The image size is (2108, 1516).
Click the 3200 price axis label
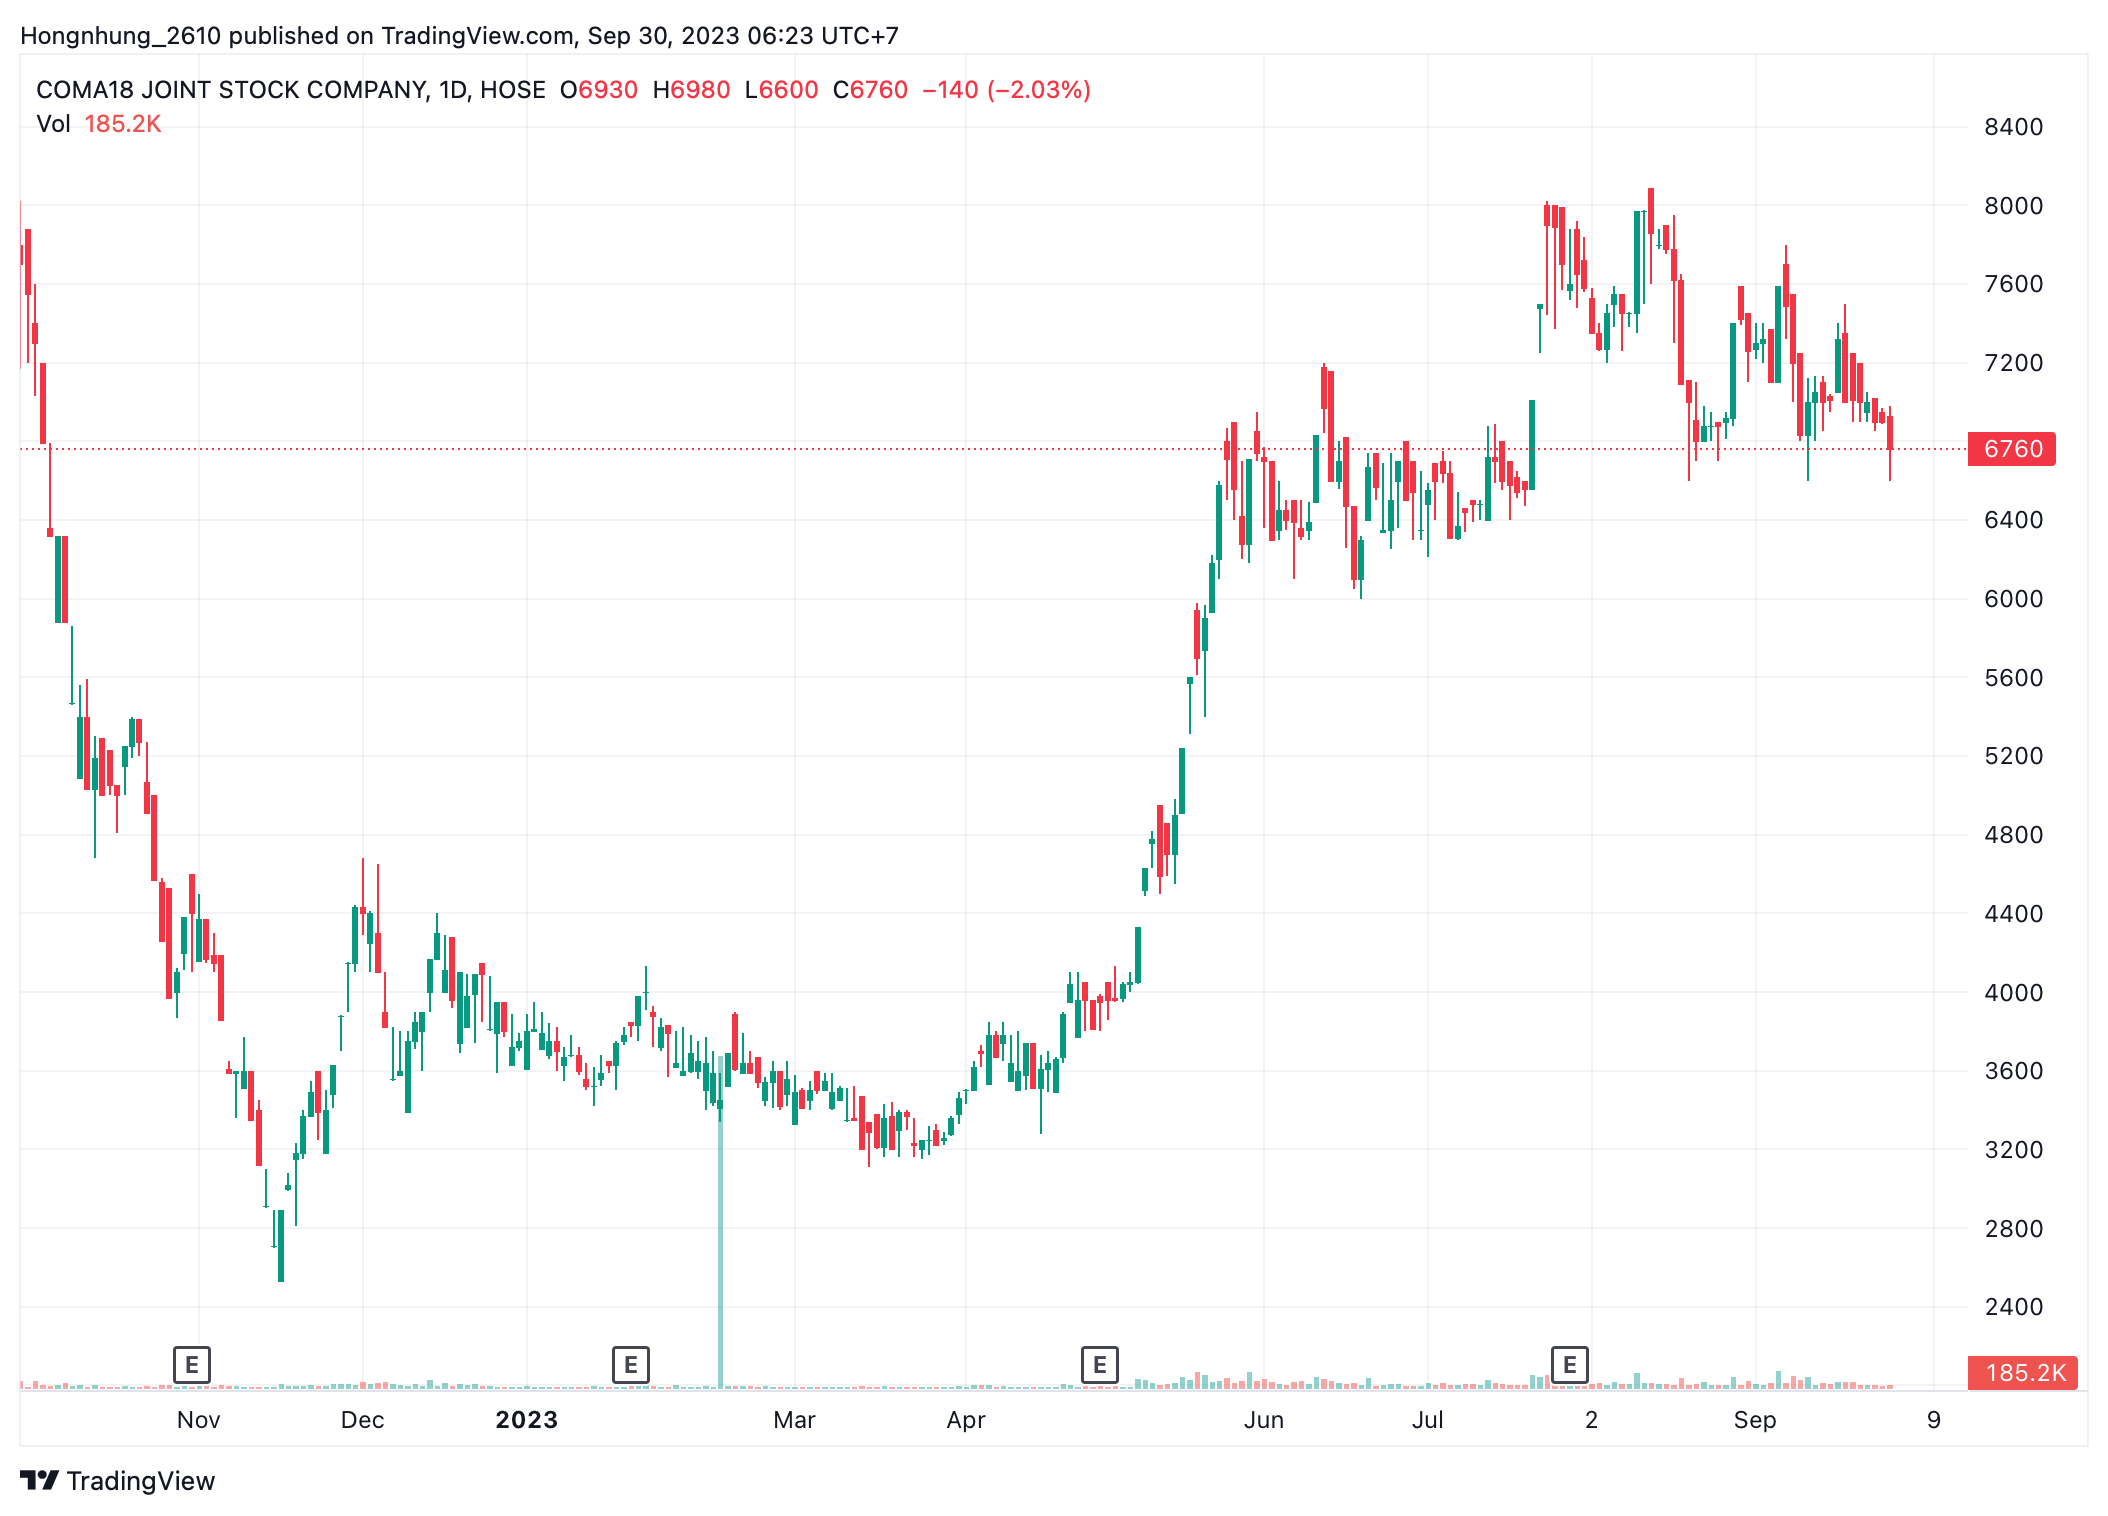pos(2013,1150)
